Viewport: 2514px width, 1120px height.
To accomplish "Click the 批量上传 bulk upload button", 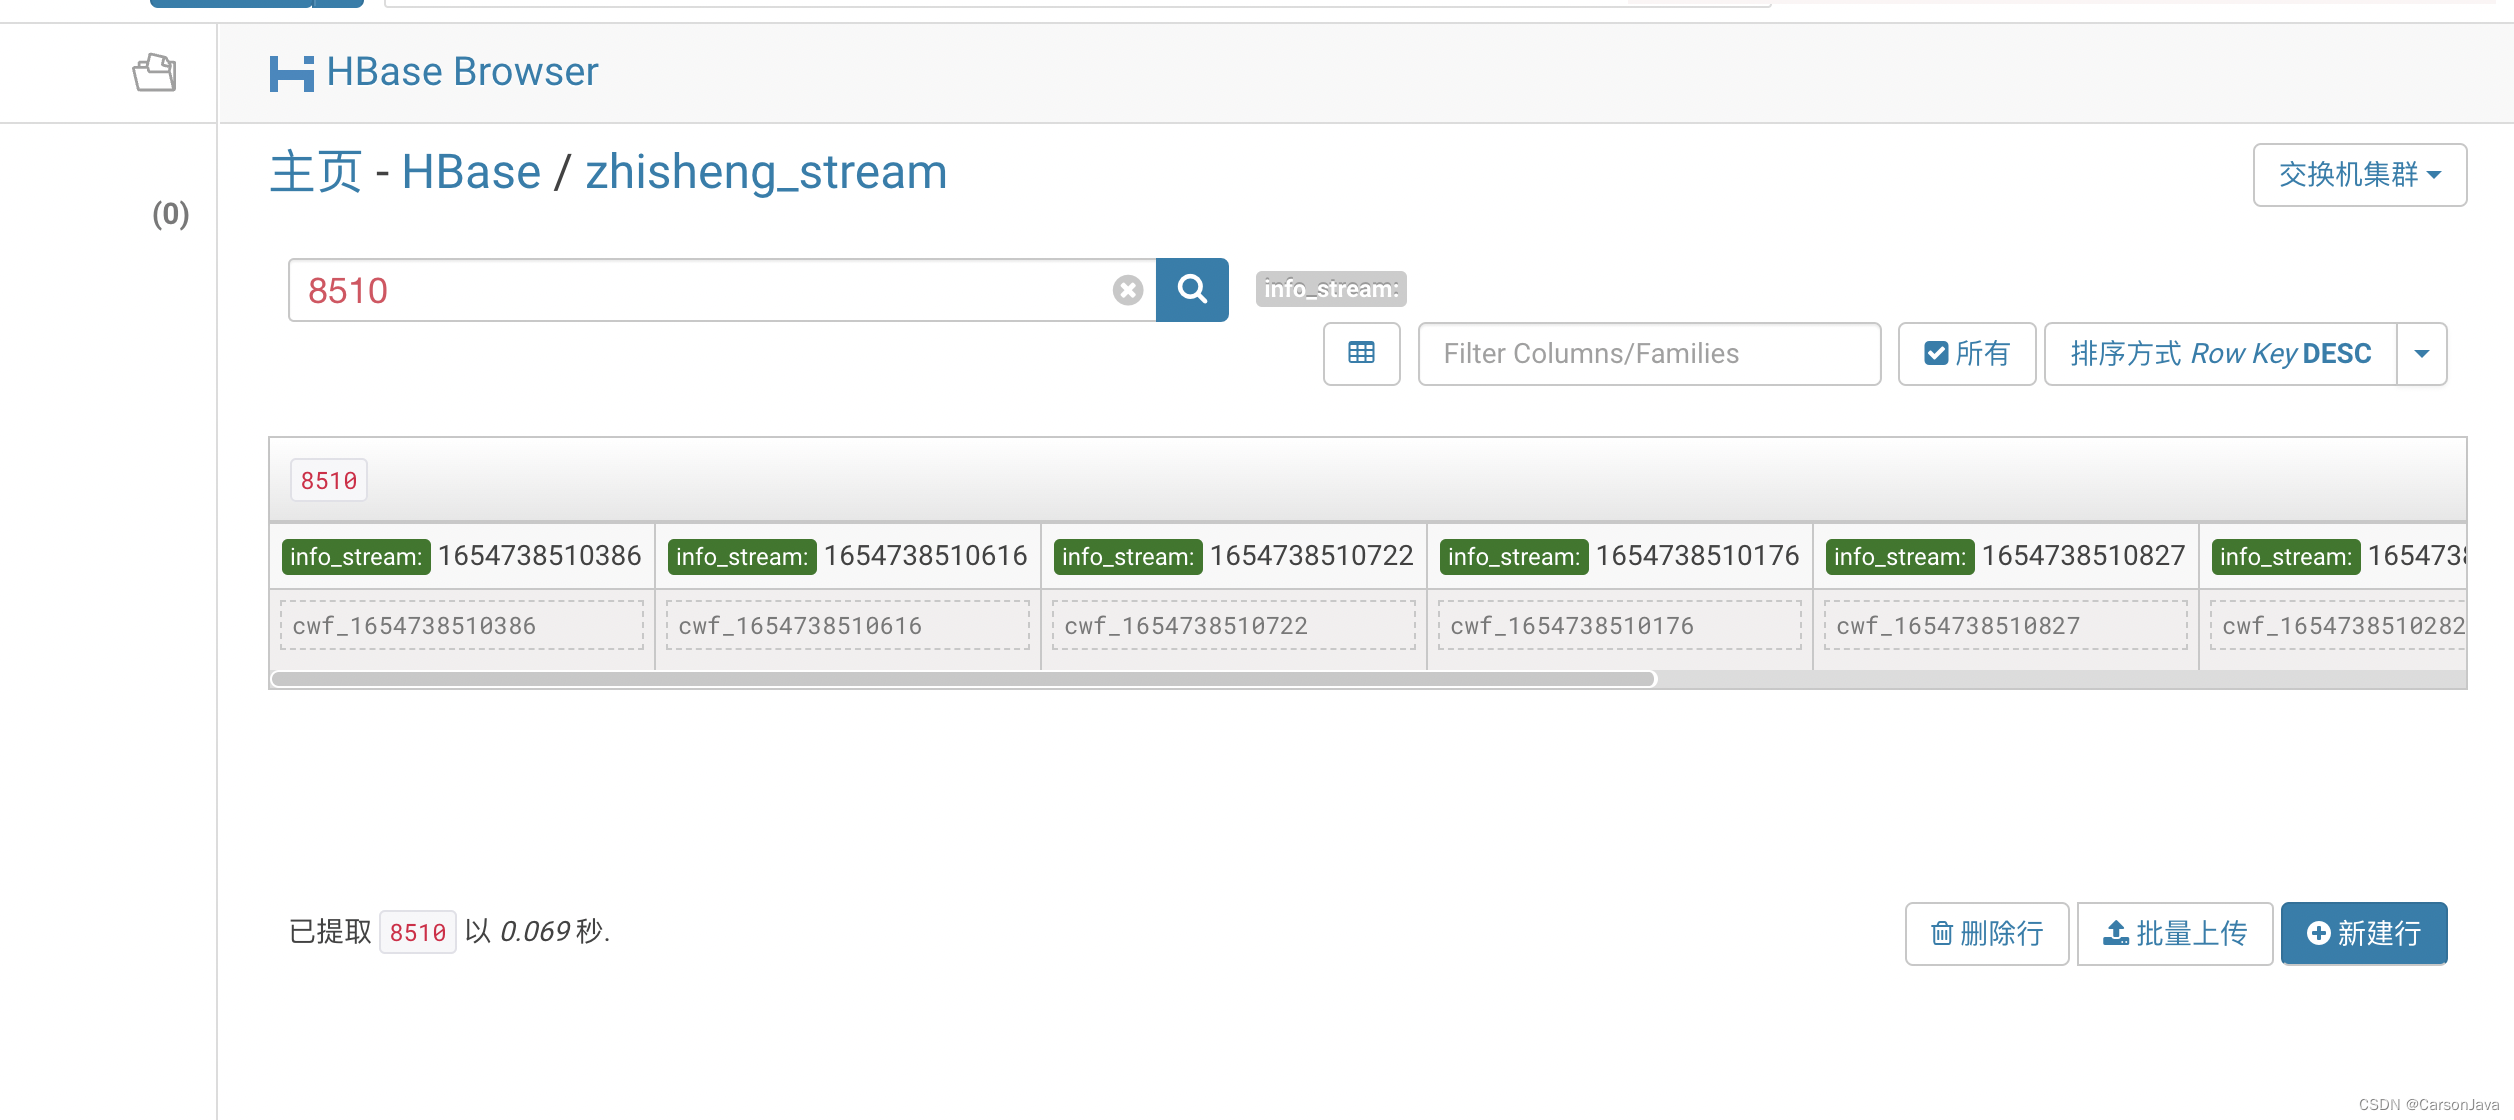I will 2175,934.
